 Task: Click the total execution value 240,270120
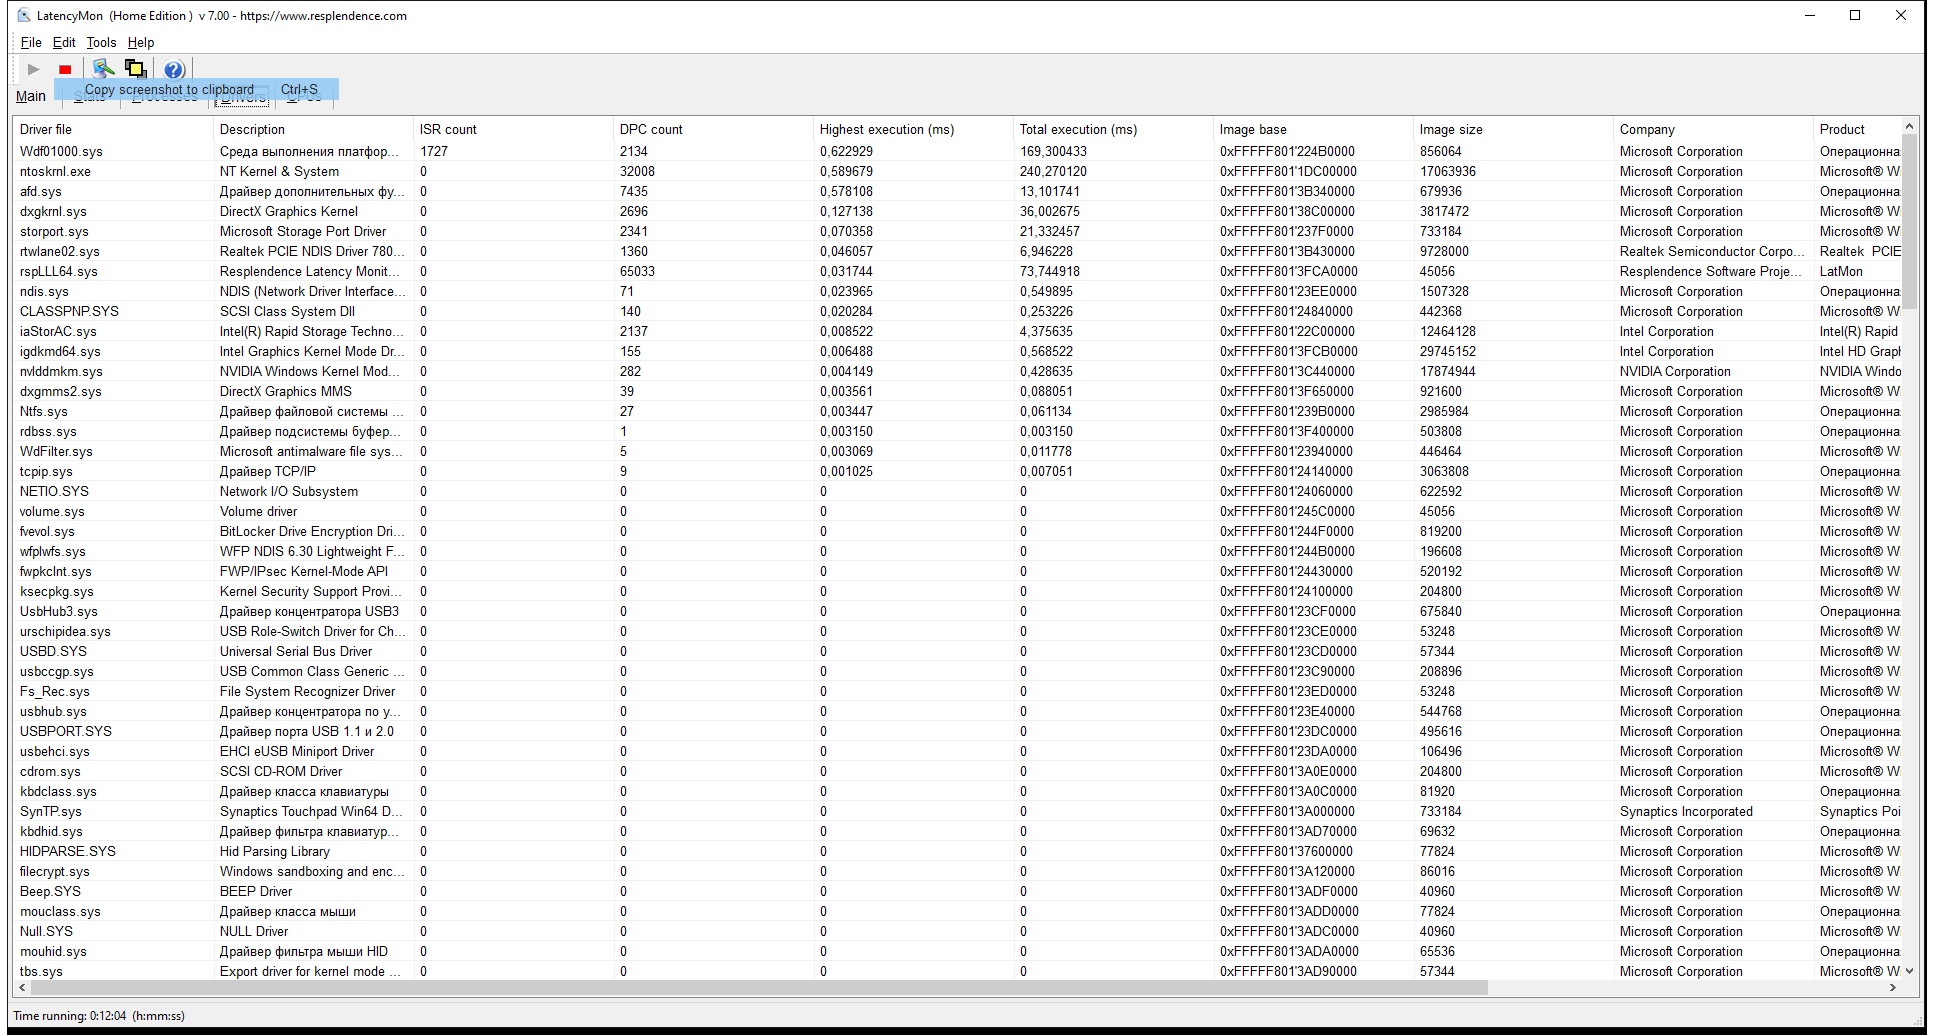pos(1053,171)
